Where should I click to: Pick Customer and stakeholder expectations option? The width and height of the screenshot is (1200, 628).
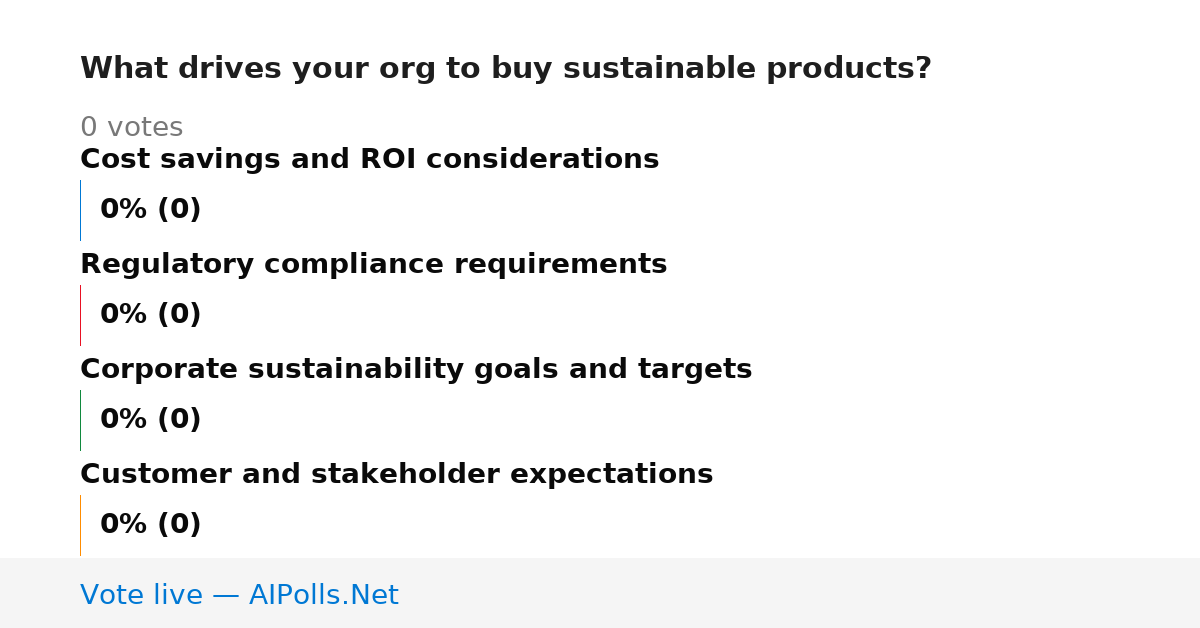click(396, 474)
